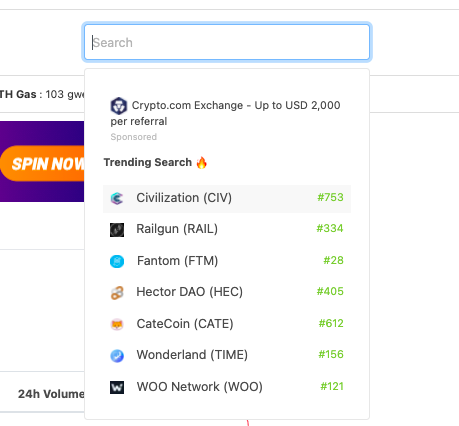The width and height of the screenshot is (459, 426).
Task: Click rank #156 beside Wonderland
Action: pos(331,354)
